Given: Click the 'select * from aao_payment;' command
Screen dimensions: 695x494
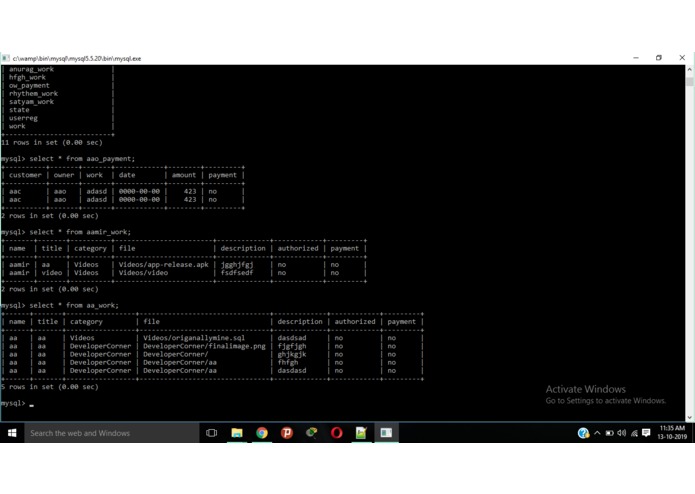Looking at the screenshot, I should [82, 159].
